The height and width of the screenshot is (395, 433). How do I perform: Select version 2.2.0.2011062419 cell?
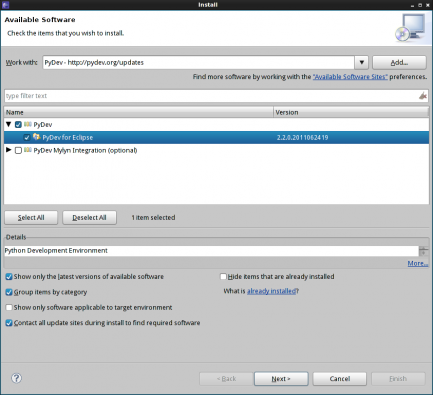[x=302, y=137]
